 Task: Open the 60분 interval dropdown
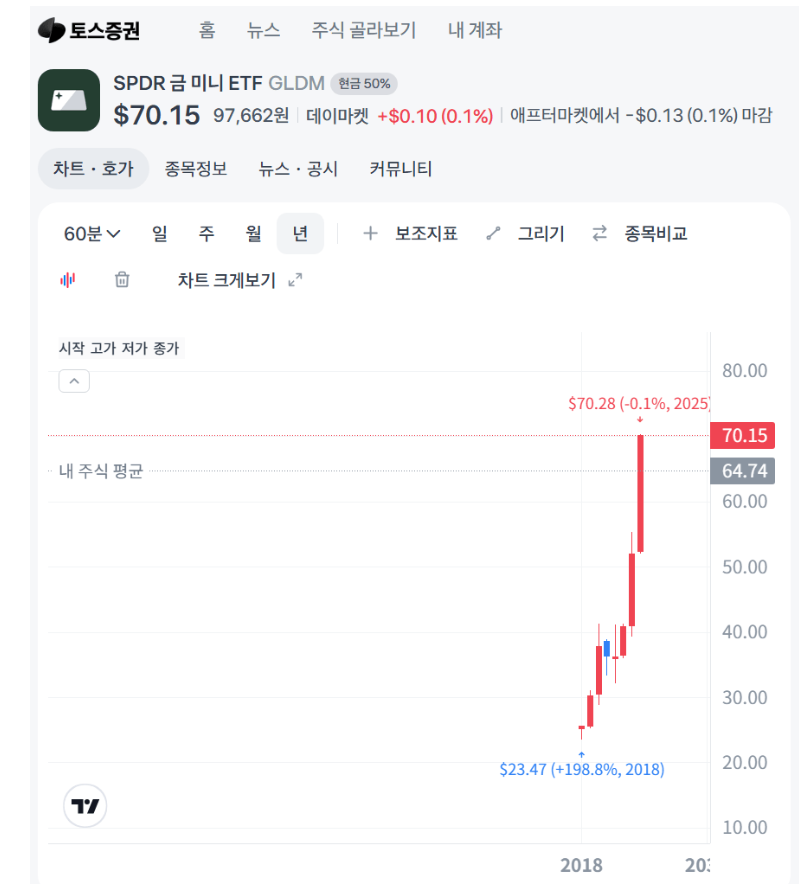(x=92, y=234)
